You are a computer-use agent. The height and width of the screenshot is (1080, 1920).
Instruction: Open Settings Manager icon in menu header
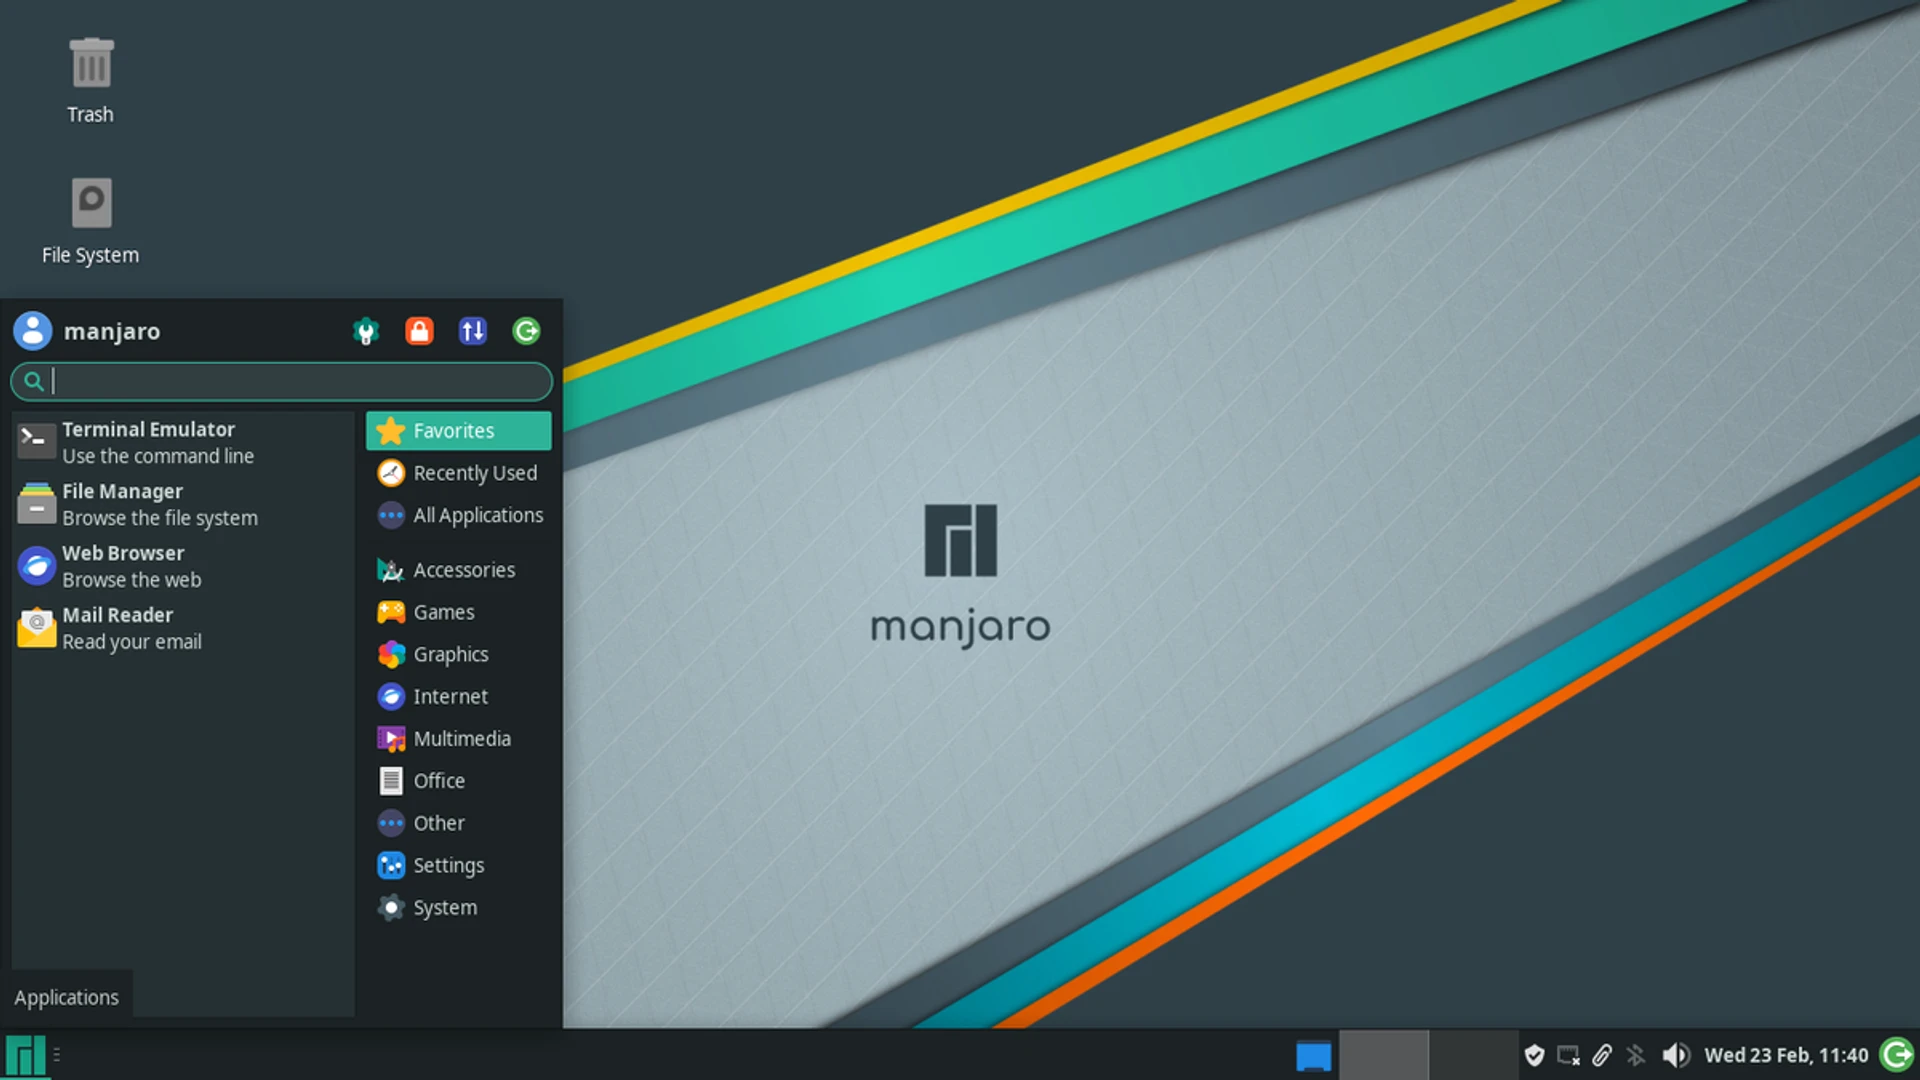(366, 331)
